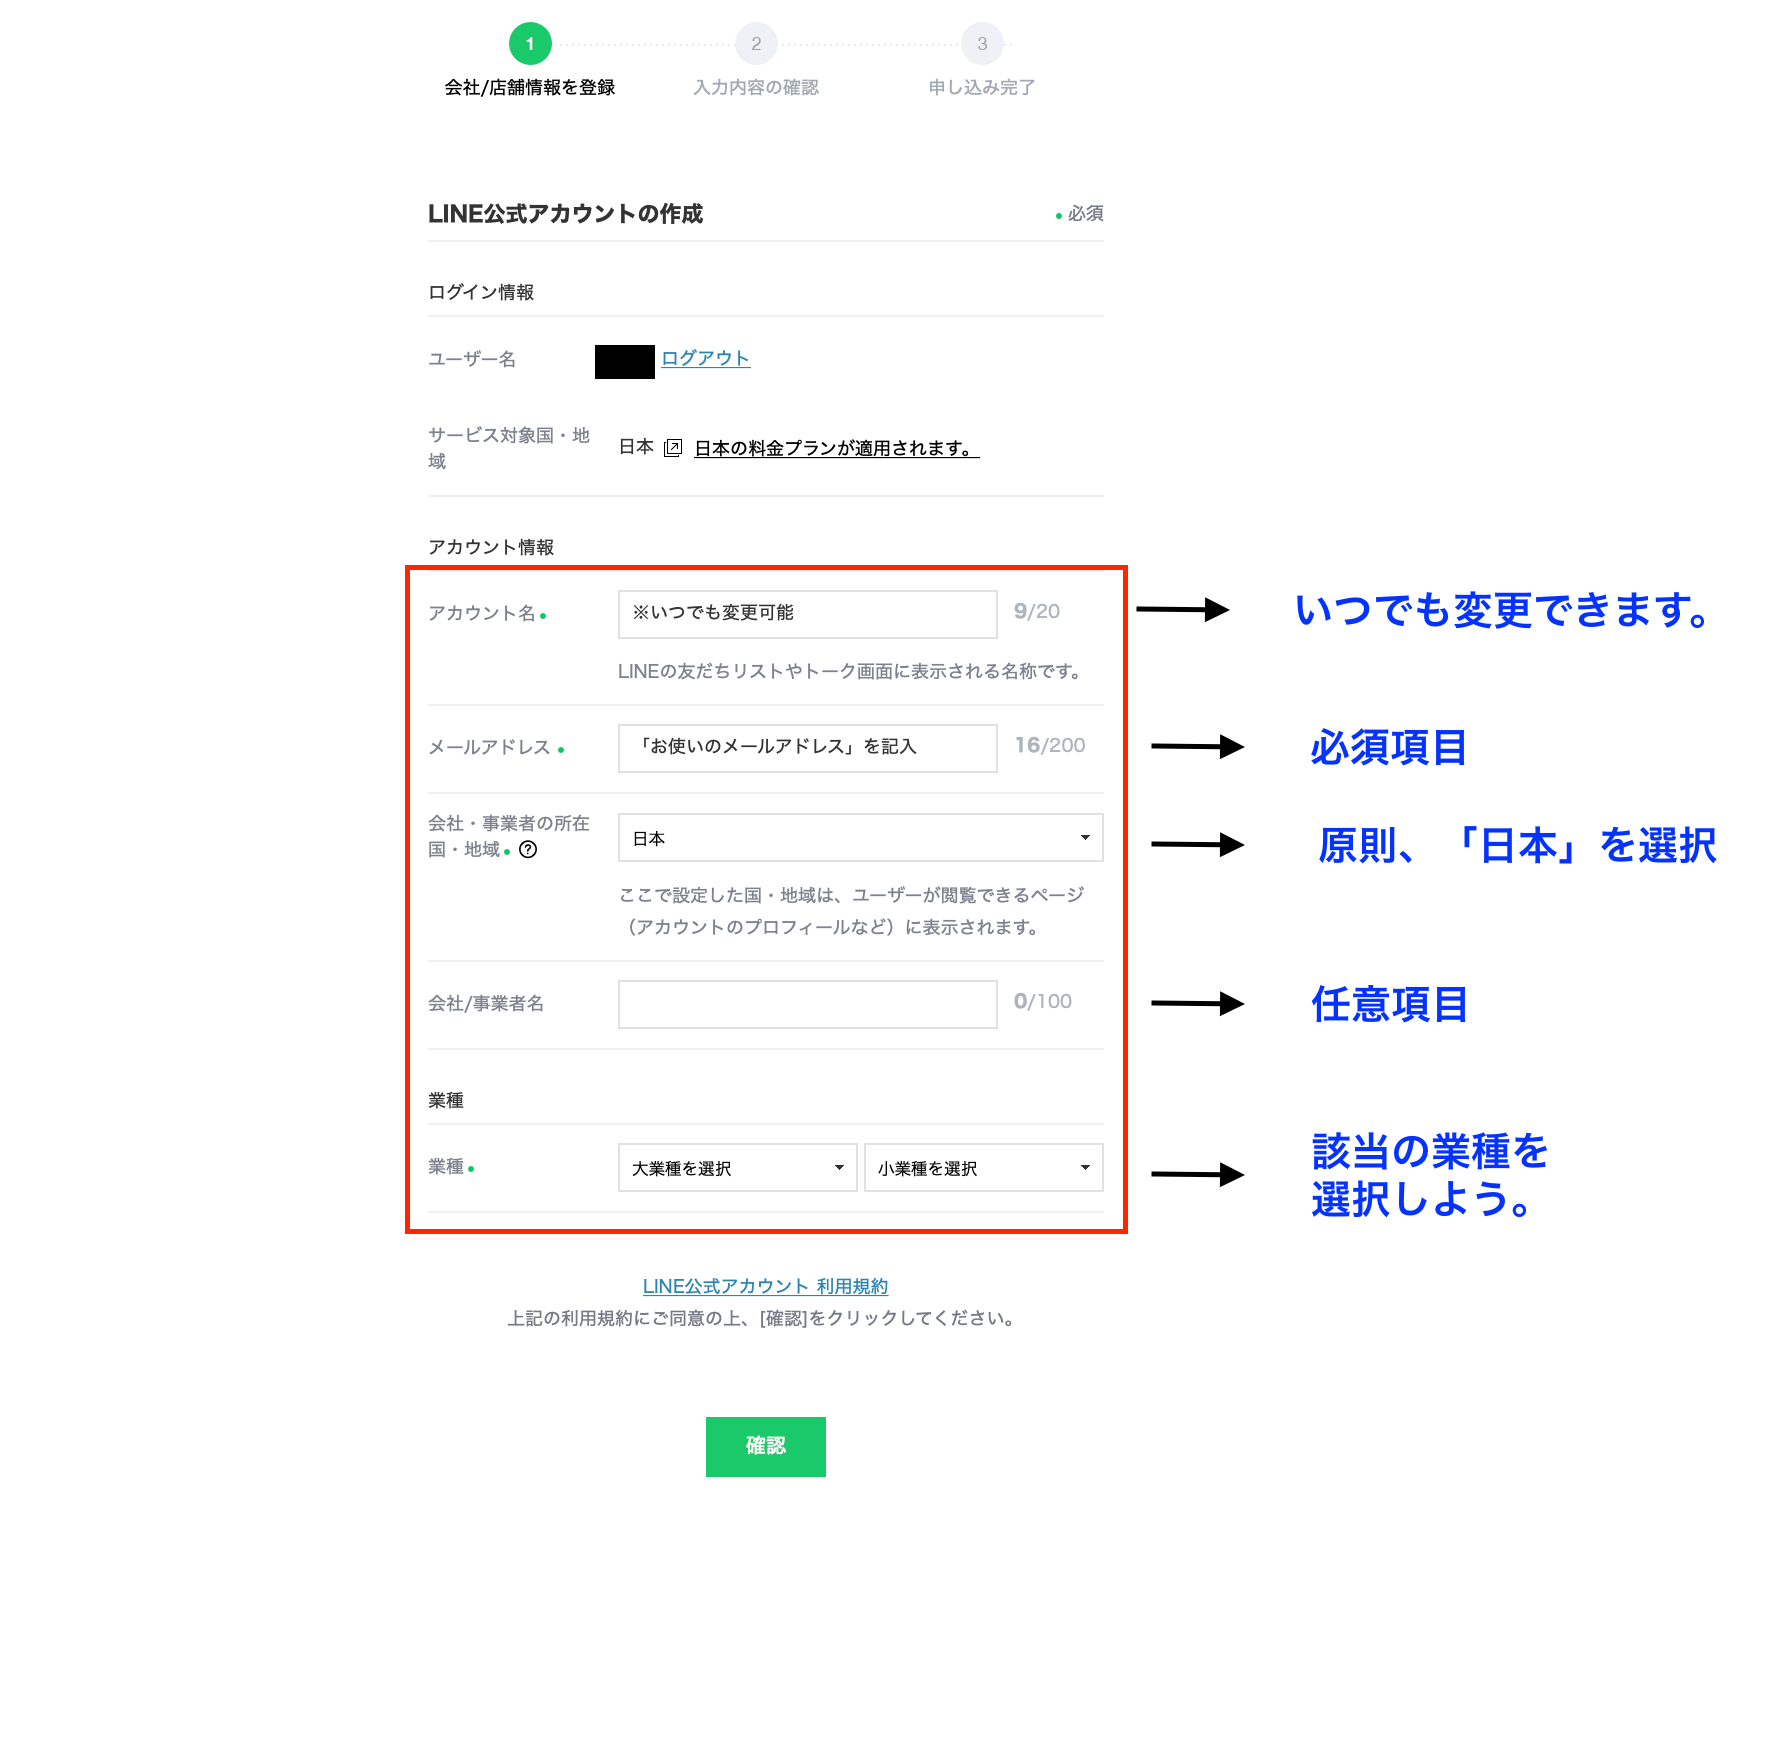Screen dimensions: 1778x1748
Task: Click the LINEの友だちリスト description text
Action: 851,671
